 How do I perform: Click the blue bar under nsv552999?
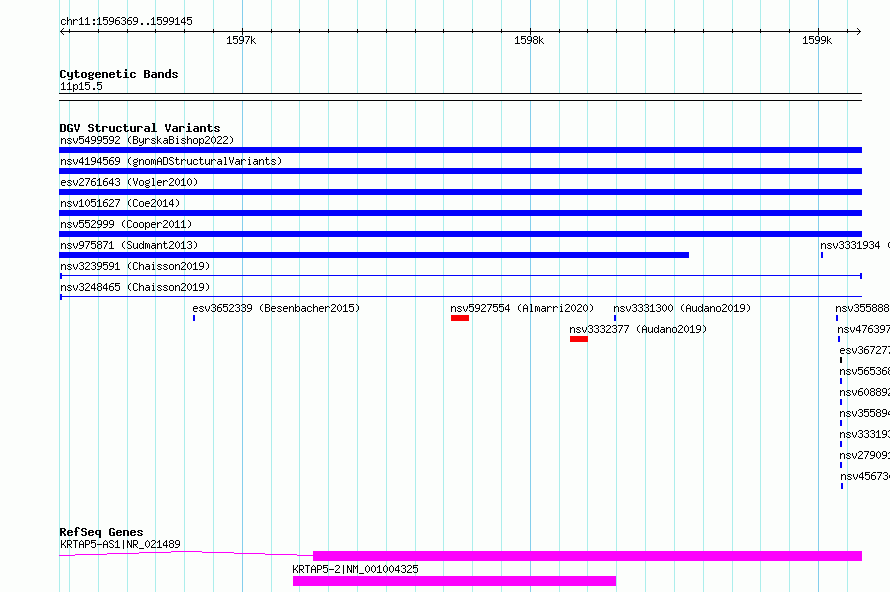pyautogui.click(x=460, y=234)
